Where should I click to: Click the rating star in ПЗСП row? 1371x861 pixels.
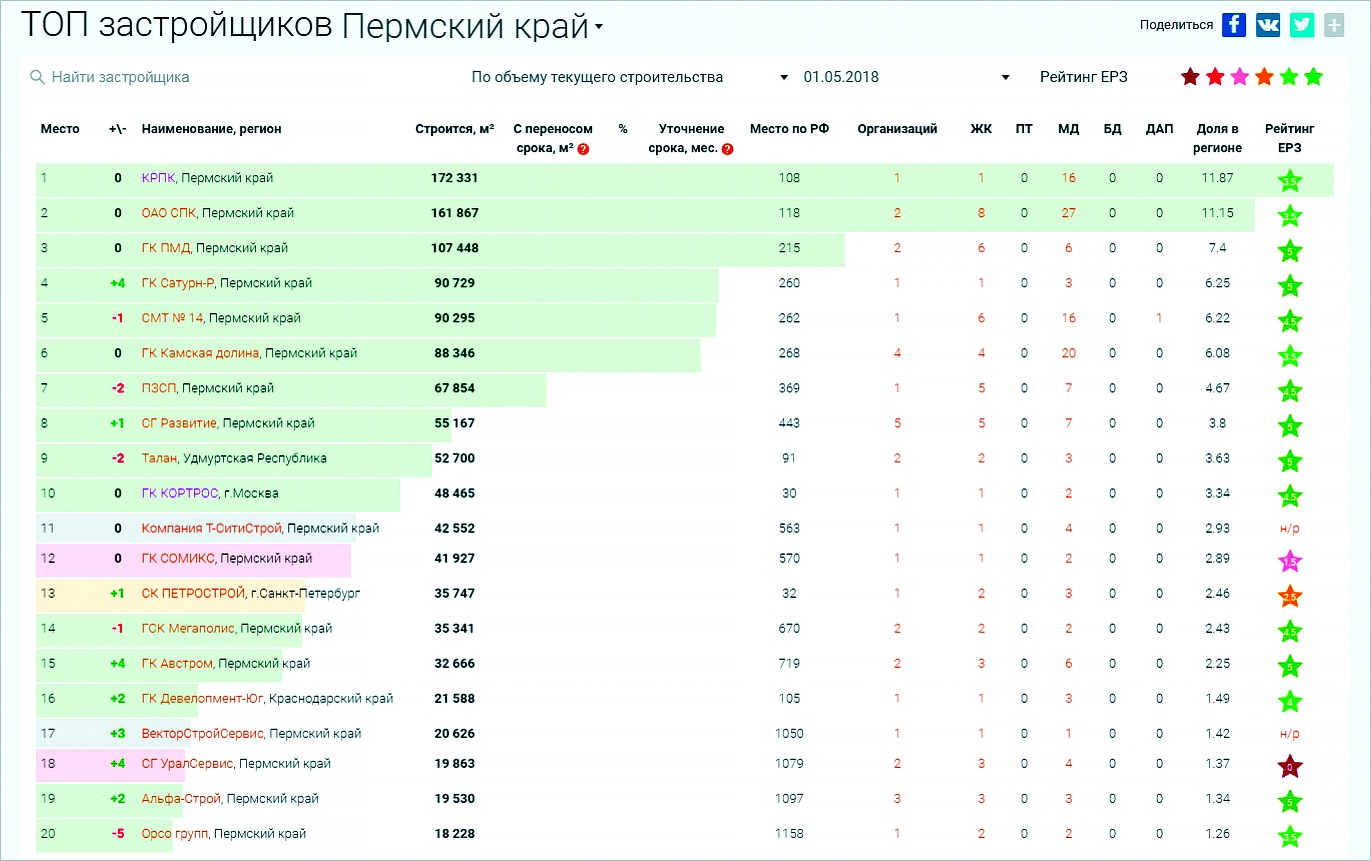[x=1290, y=391]
